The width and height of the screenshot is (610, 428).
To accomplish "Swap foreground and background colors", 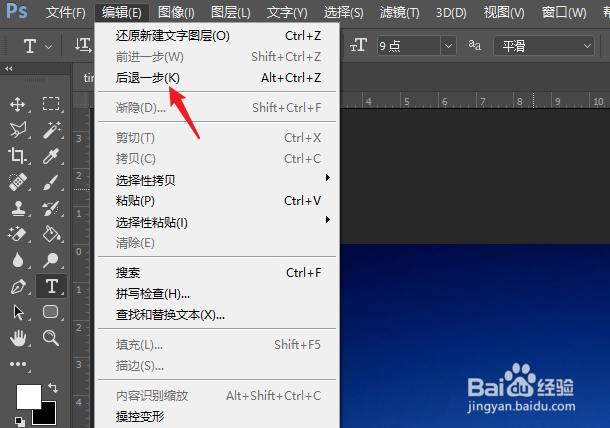I will 53,388.
